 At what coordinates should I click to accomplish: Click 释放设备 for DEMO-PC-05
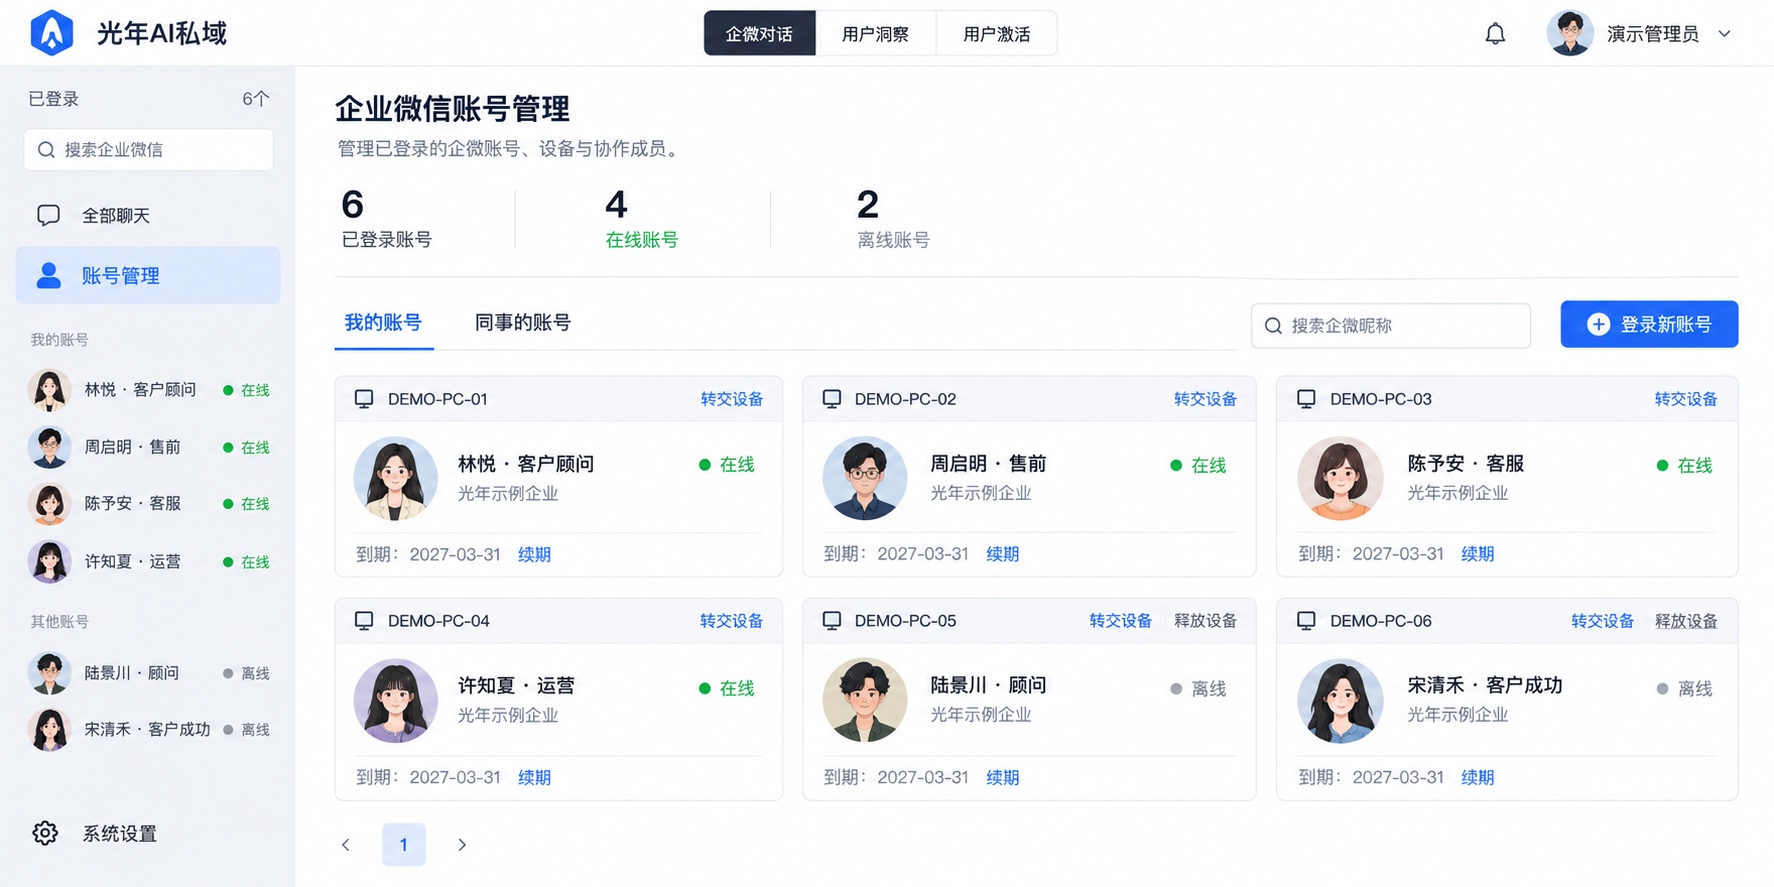coord(1205,621)
